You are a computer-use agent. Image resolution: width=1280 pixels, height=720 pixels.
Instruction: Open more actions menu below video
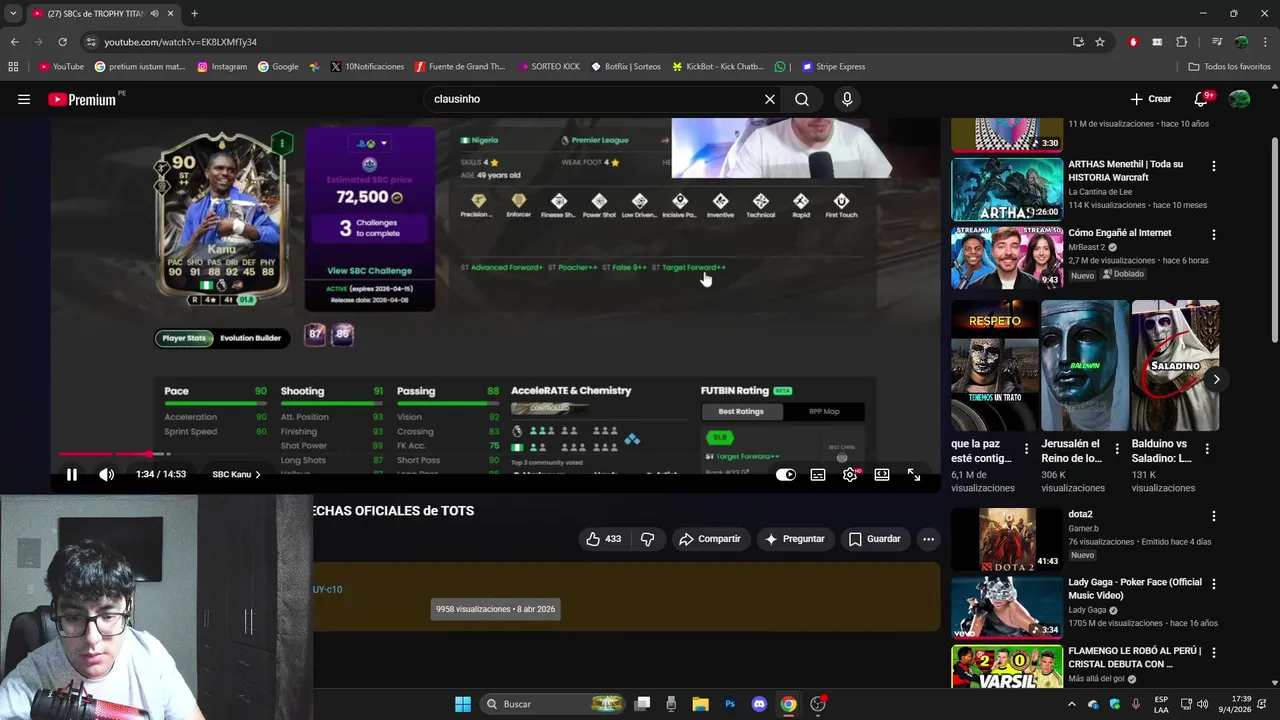tap(928, 539)
